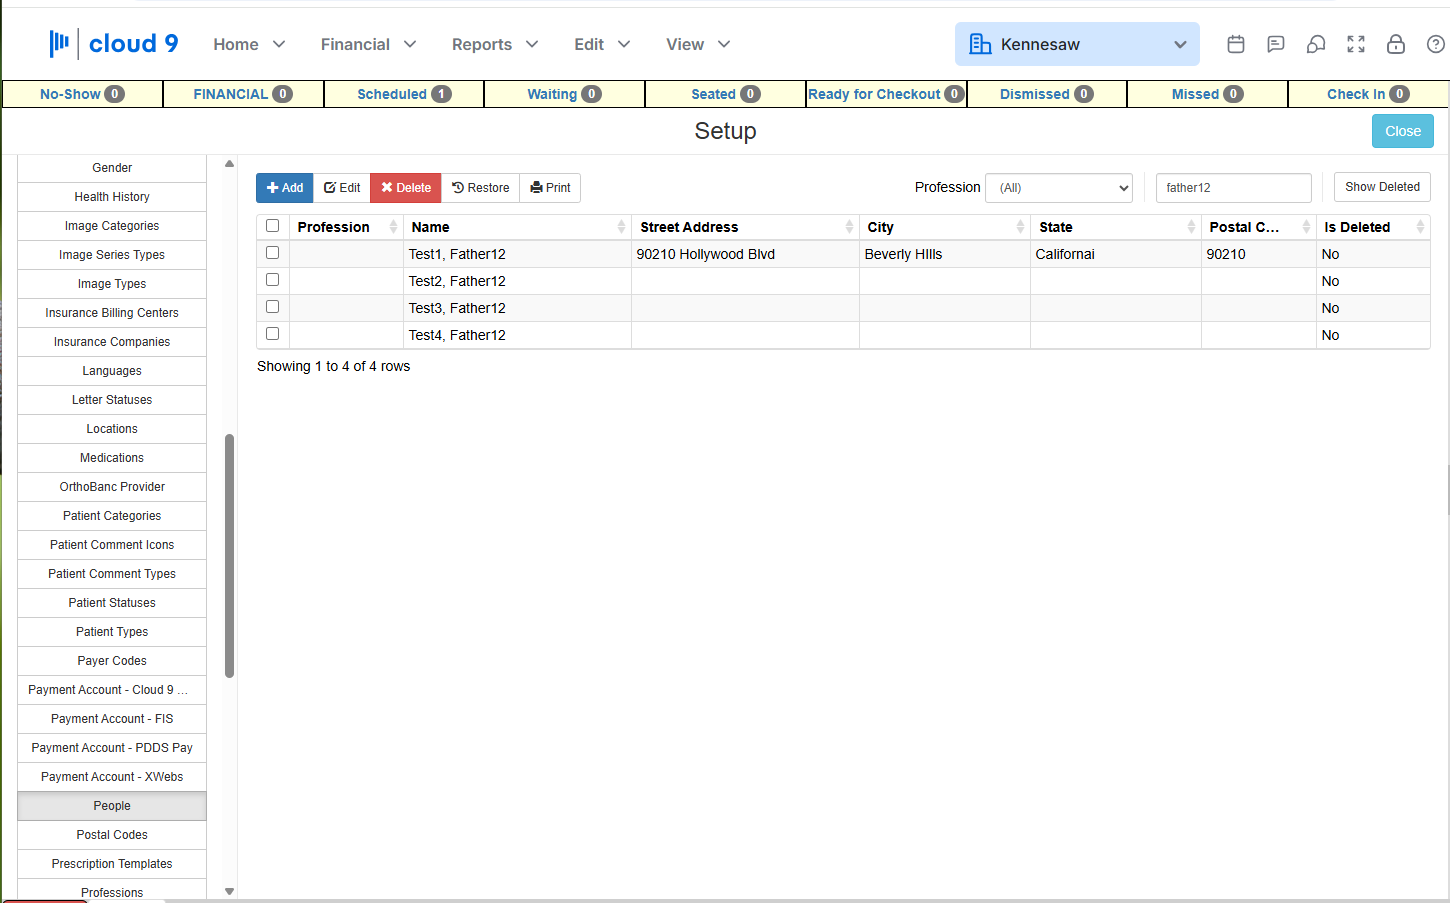Open Health History setup item
1450x903 pixels.
[112, 197]
